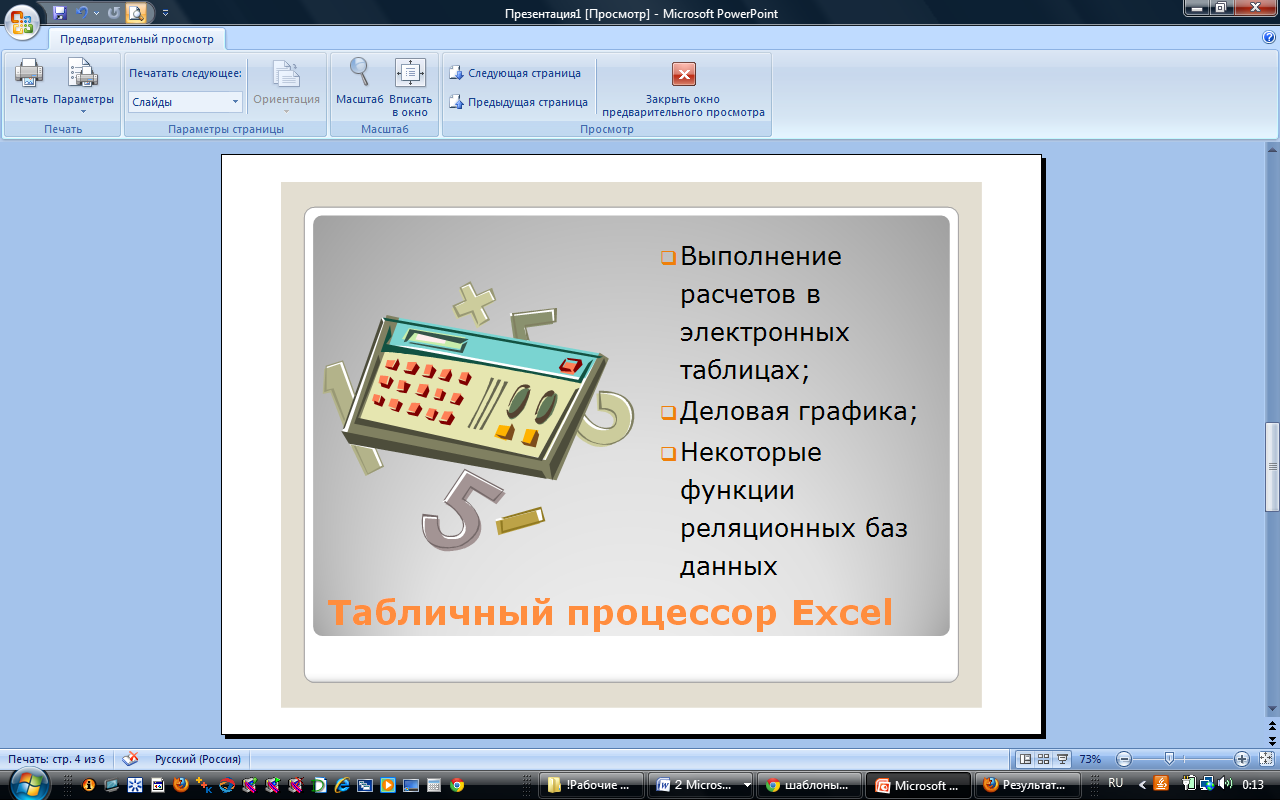Go to Предыдущая страница
This screenshot has height=800, width=1280.
(518, 102)
